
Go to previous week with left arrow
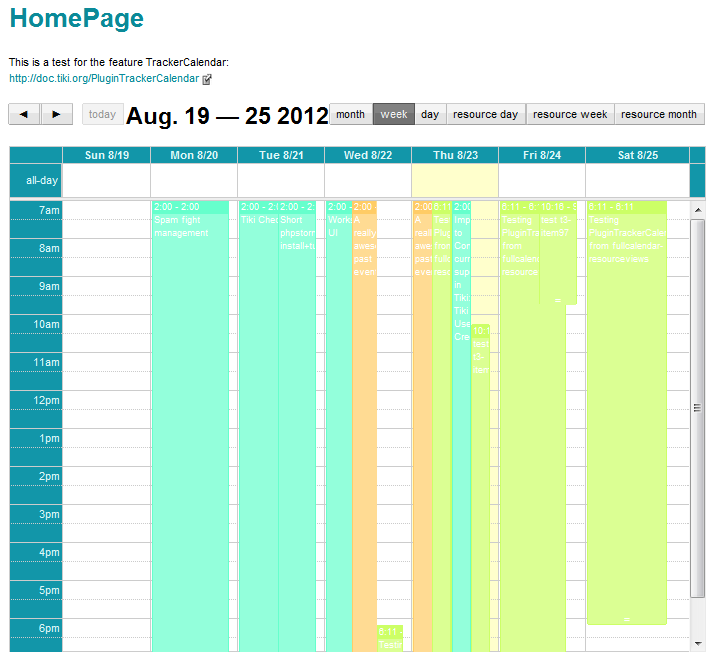(x=25, y=114)
